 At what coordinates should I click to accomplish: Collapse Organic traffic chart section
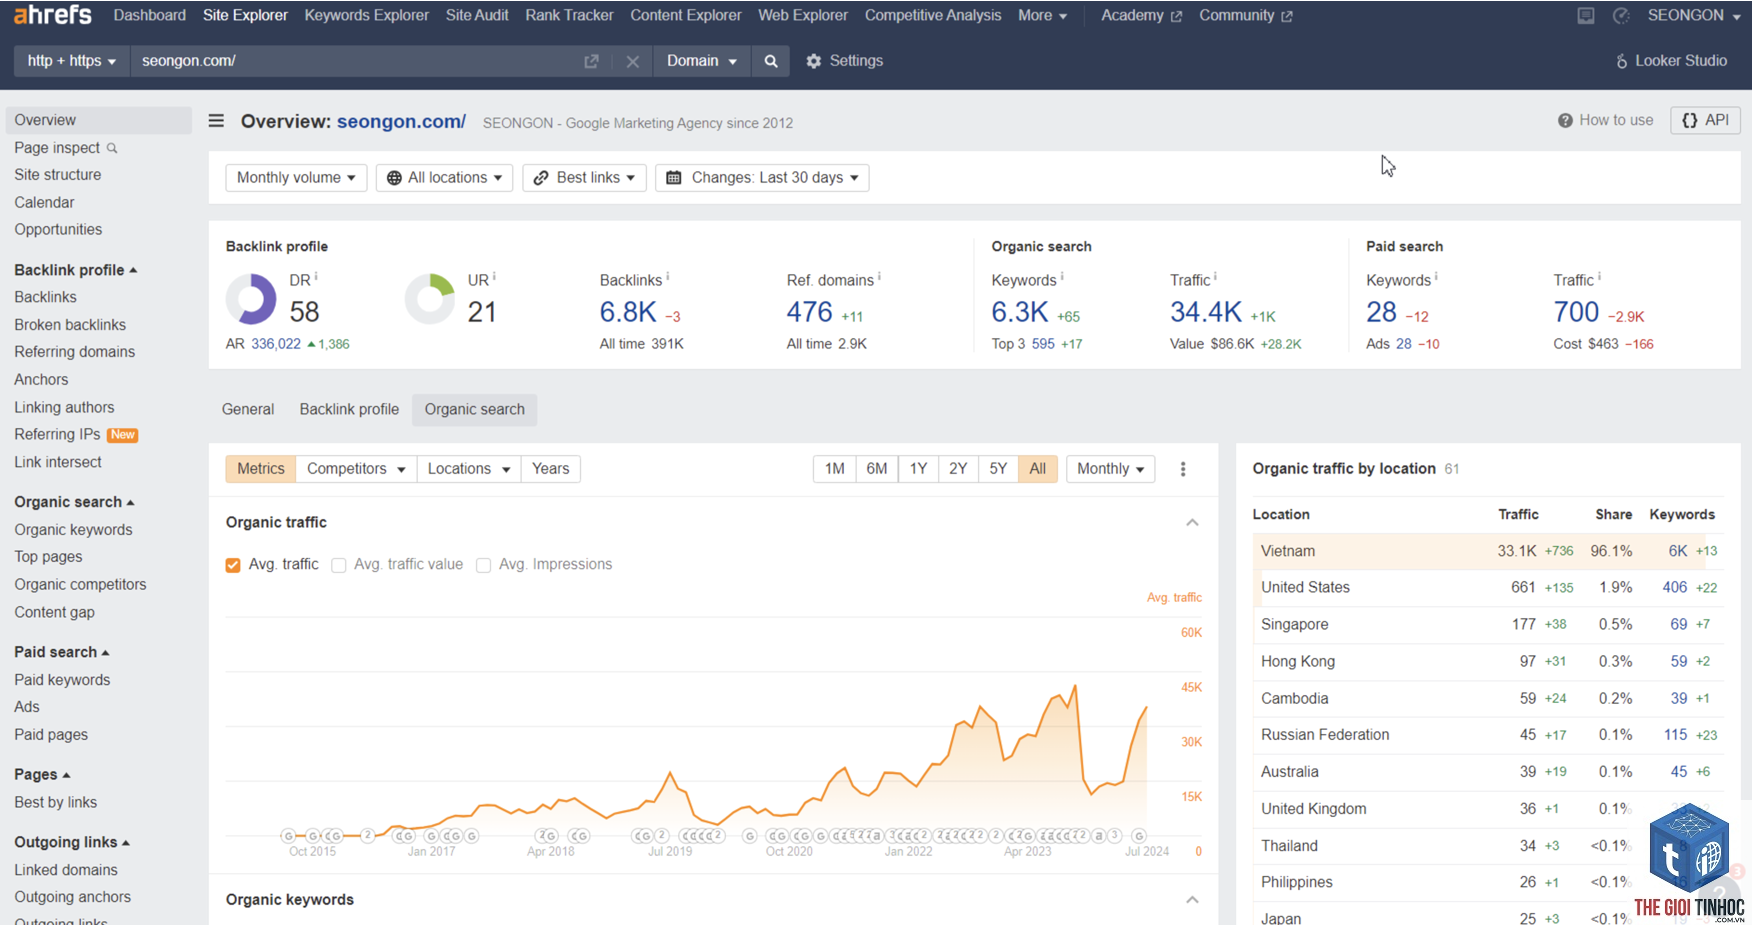pos(1192,523)
